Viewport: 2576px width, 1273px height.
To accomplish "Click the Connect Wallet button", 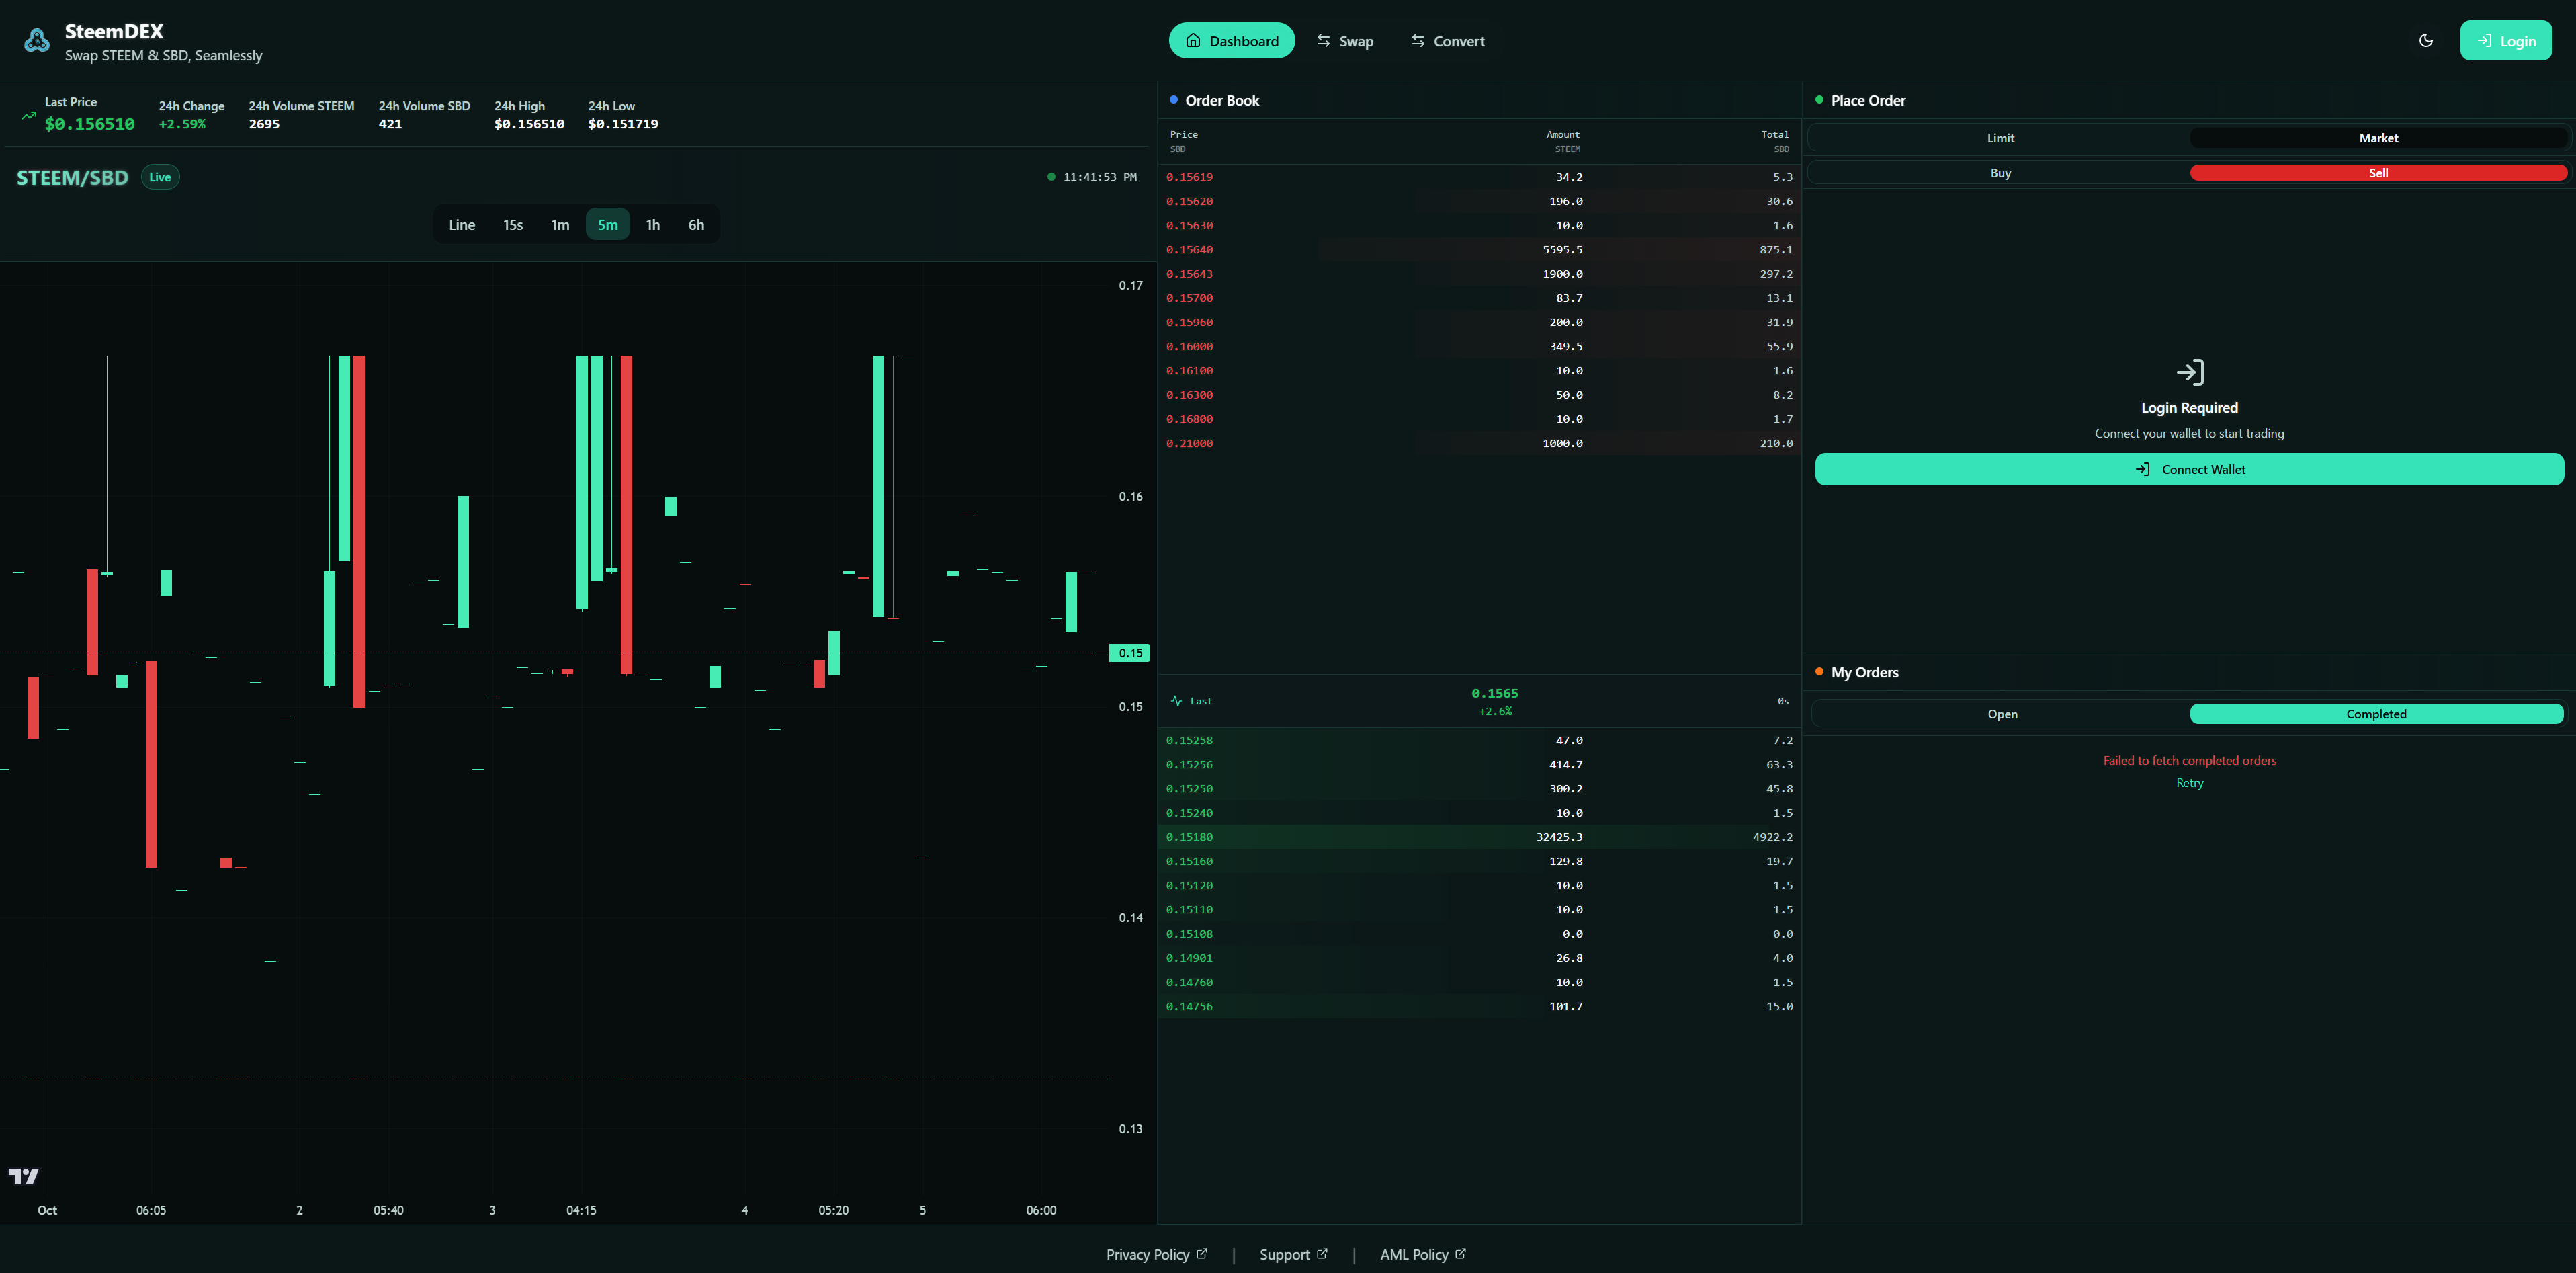I will click(x=2189, y=469).
